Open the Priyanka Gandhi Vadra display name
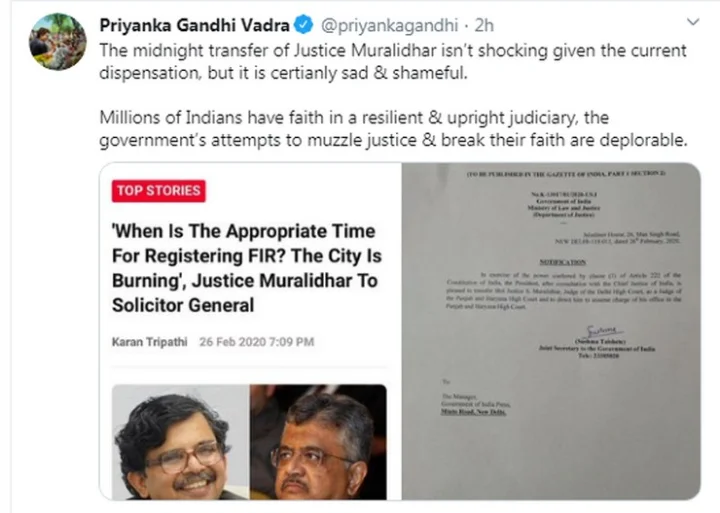 pyautogui.click(x=194, y=25)
